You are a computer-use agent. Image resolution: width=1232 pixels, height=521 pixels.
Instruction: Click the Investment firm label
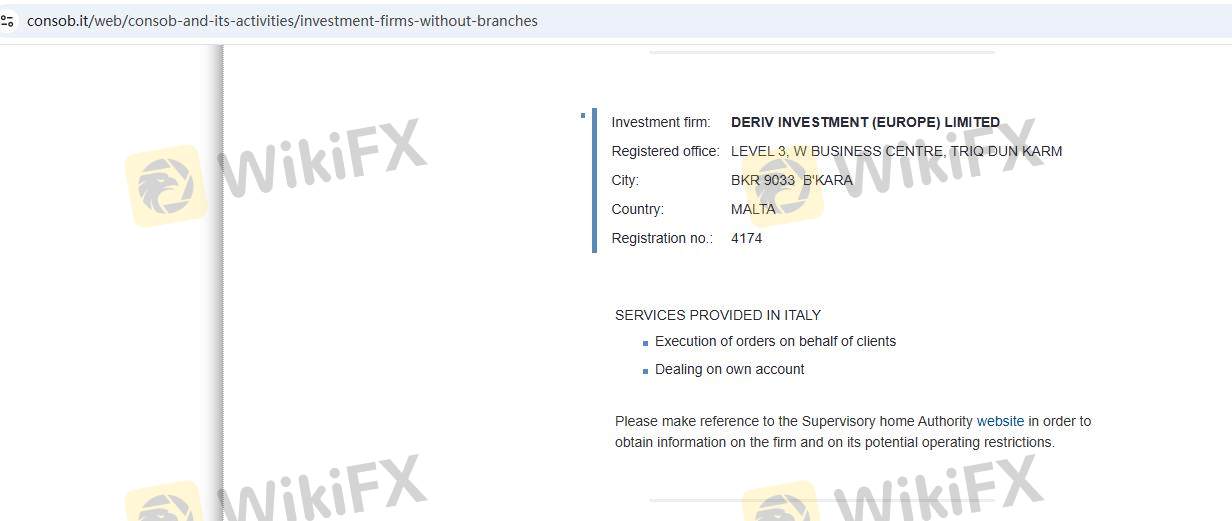[x=661, y=122]
